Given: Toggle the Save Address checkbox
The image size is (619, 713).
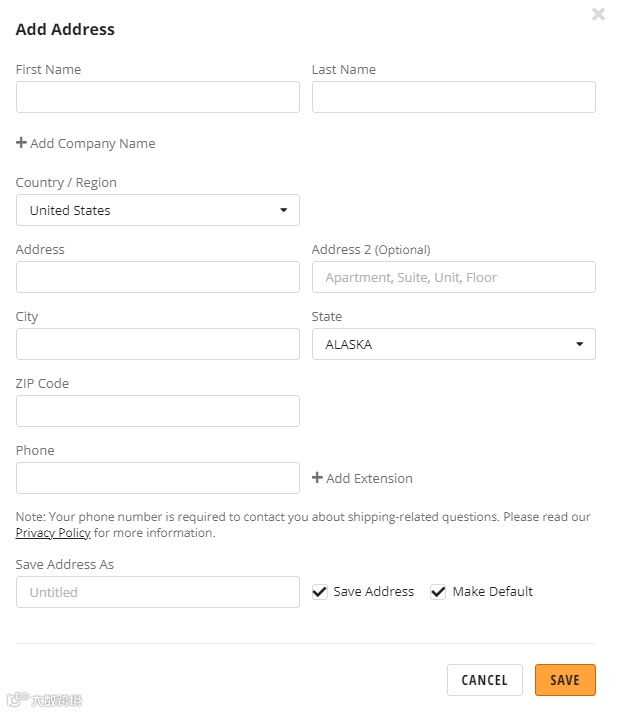Looking at the screenshot, I should click(320, 592).
